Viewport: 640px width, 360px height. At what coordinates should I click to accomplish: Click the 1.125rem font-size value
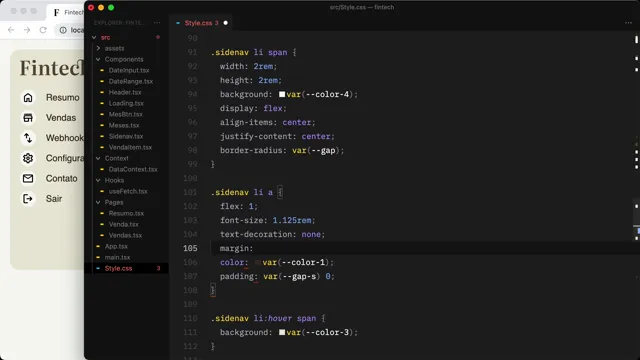(x=292, y=220)
